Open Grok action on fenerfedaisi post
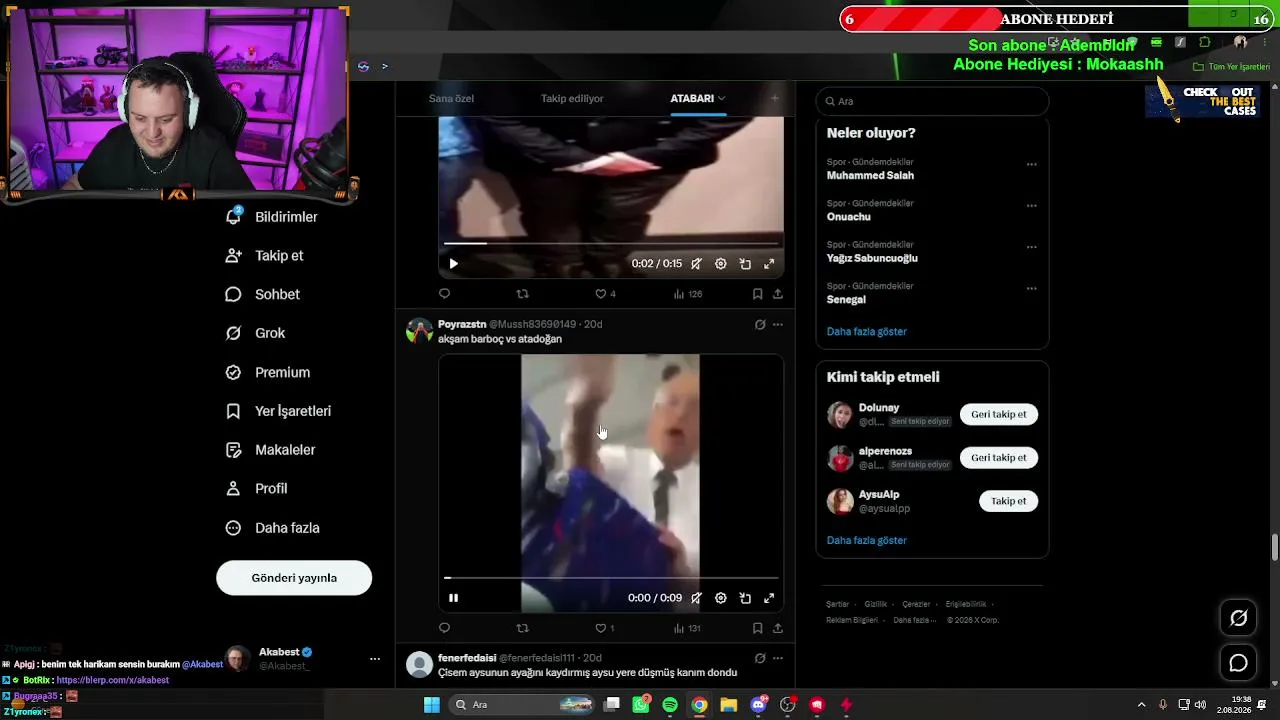Screen dimensions: 1280x720 (760, 658)
